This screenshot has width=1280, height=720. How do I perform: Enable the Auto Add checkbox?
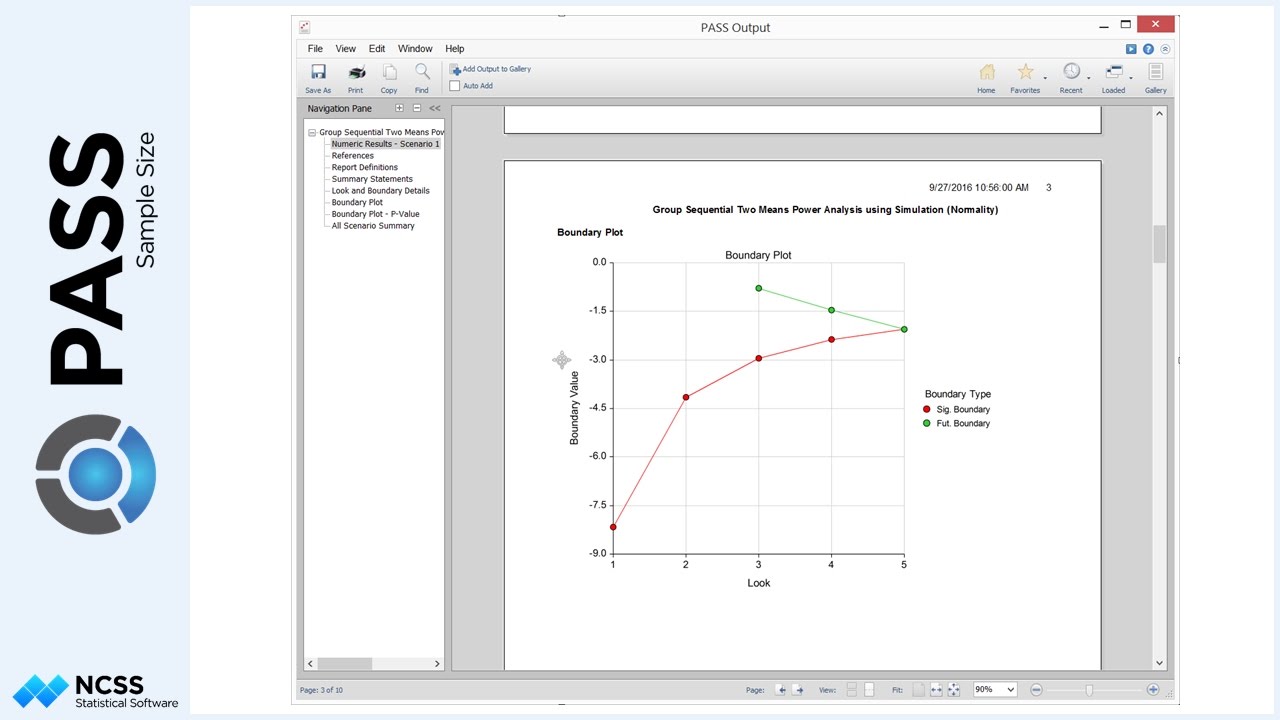click(x=455, y=86)
